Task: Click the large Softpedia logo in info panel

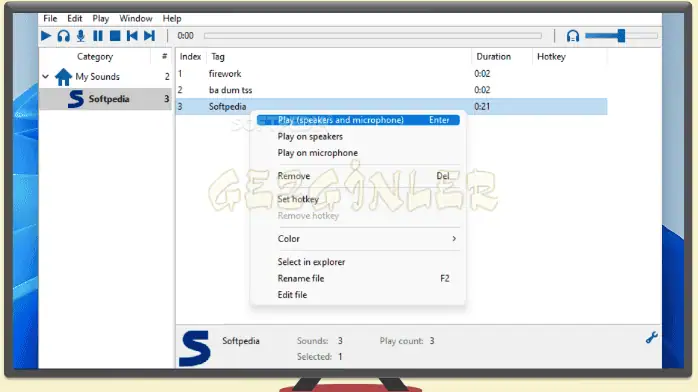Action: point(195,348)
